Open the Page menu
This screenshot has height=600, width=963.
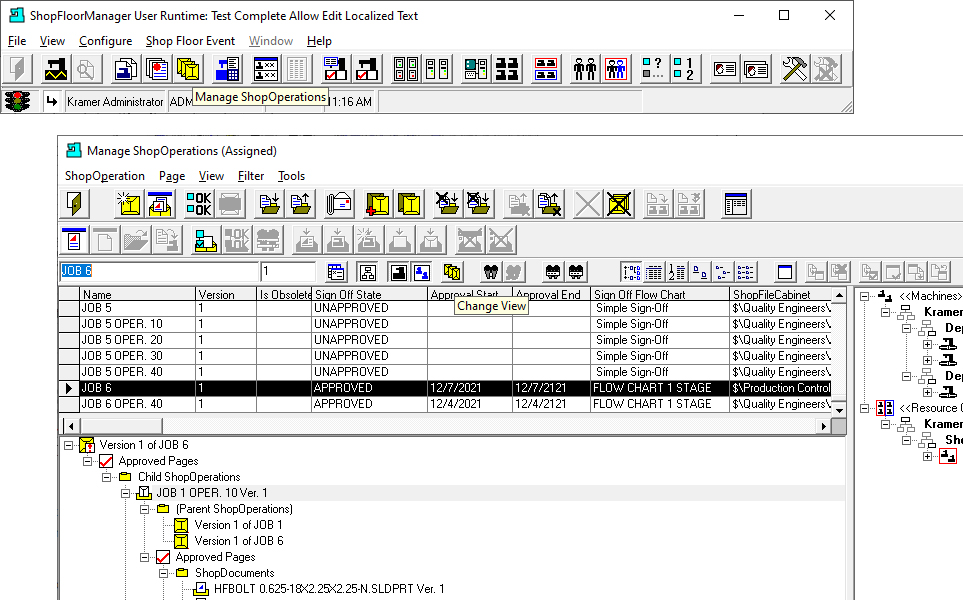(x=172, y=176)
